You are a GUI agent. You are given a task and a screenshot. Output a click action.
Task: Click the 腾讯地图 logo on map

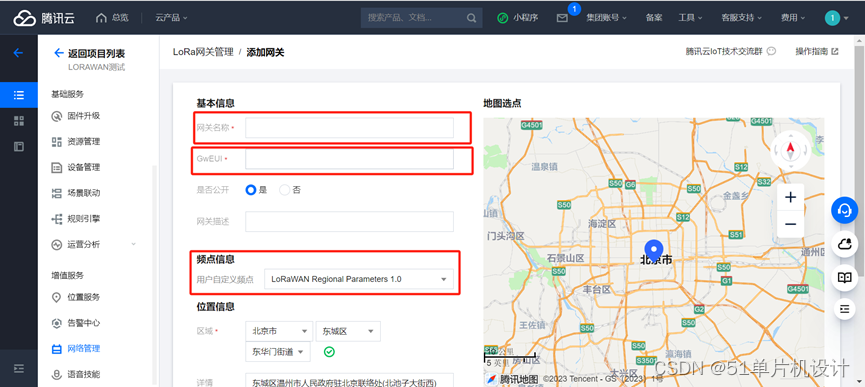[512, 379]
